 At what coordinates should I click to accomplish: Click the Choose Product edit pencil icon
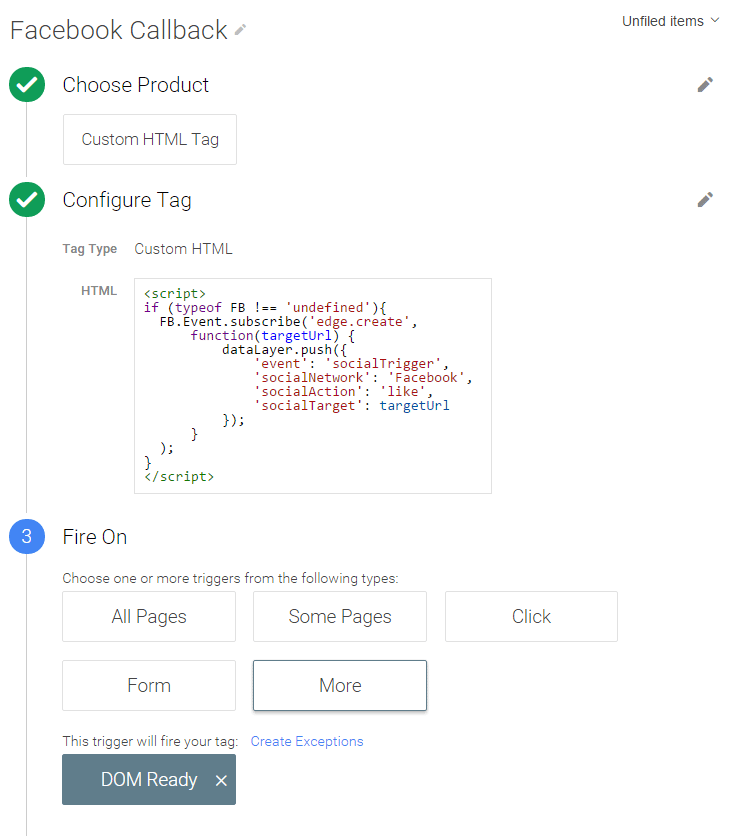click(705, 85)
